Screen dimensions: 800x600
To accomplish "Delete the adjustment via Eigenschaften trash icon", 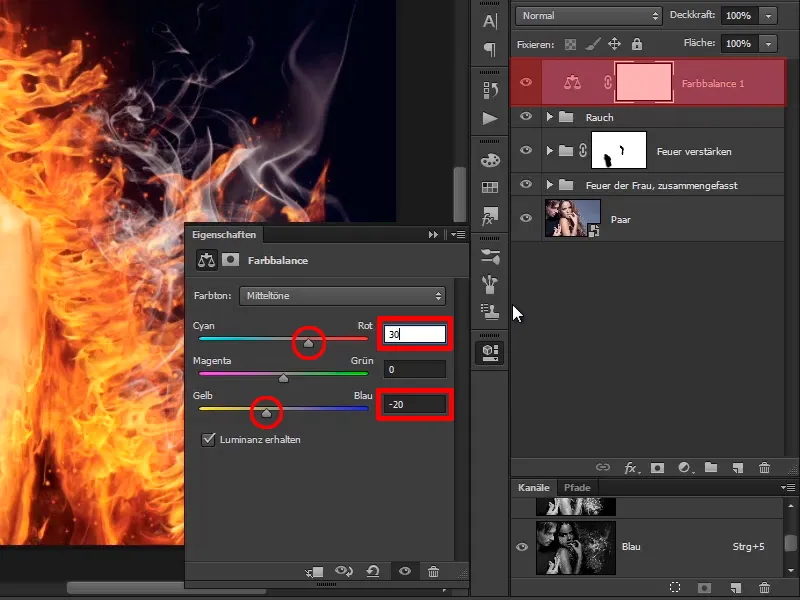I will pyautogui.click(x=433, y=571).
